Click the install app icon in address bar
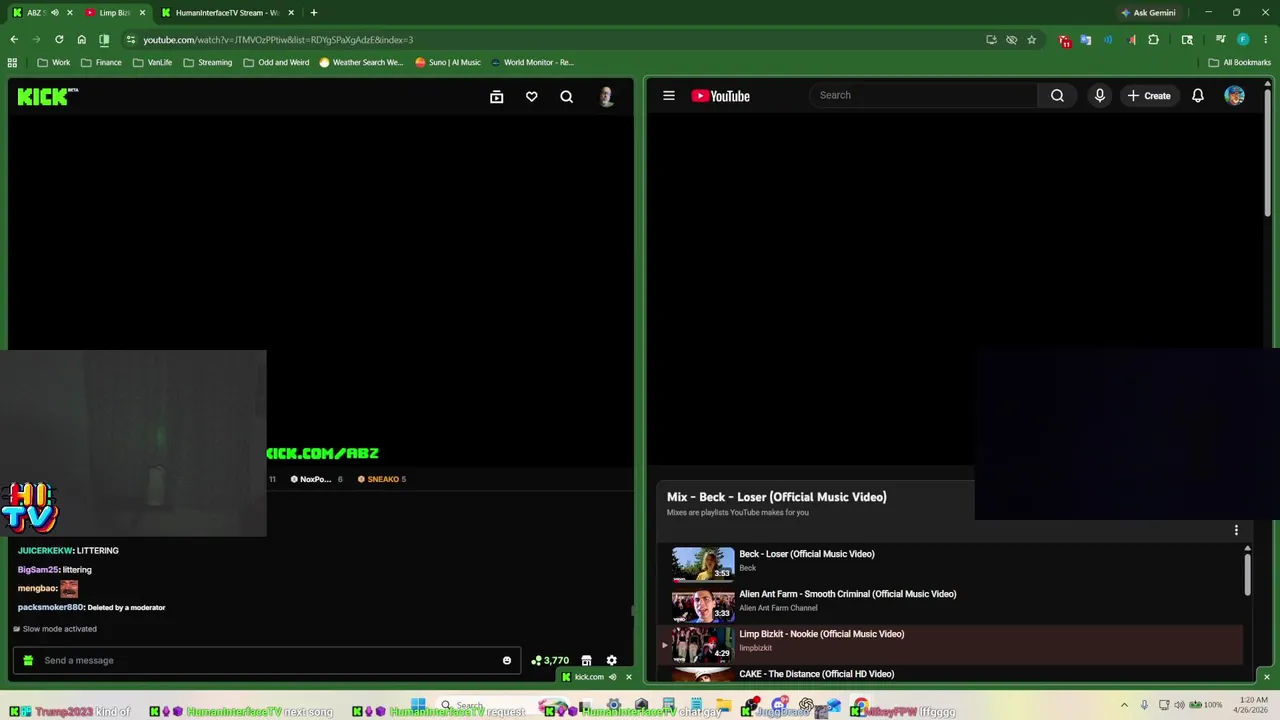The width and height of the screenshot is (1280, 720). 991,40
